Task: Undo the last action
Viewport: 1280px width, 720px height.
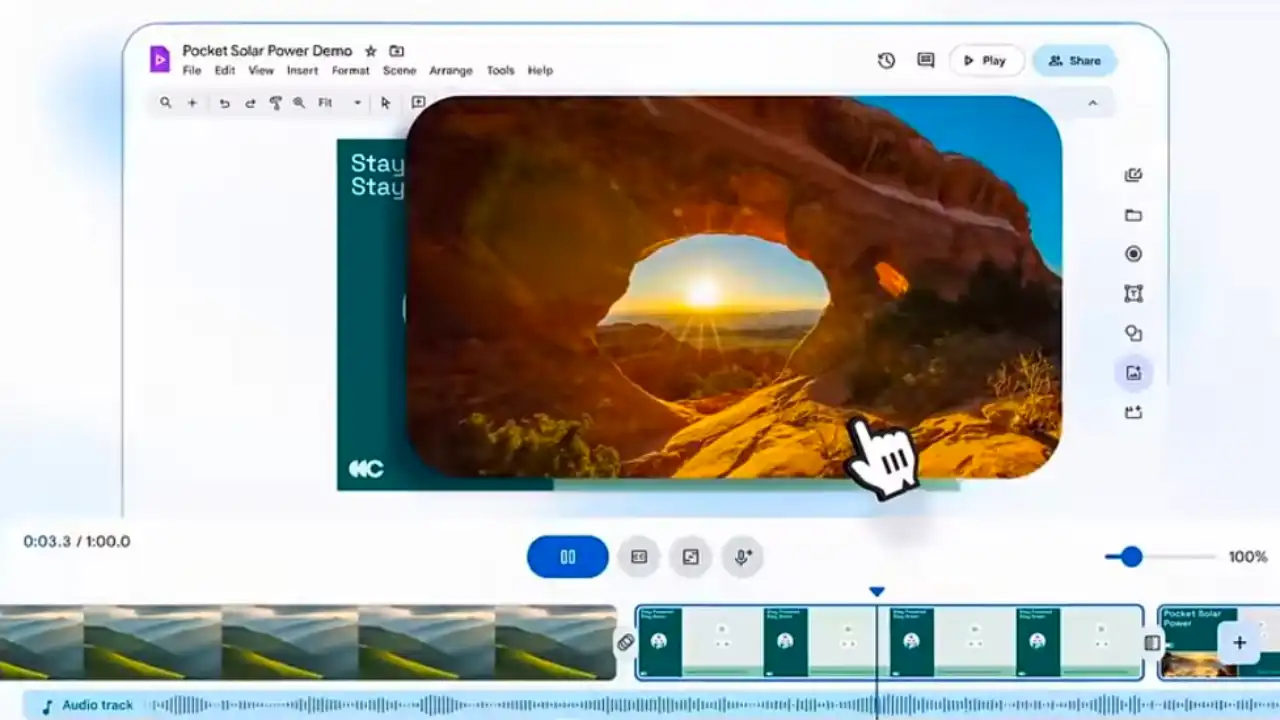Action: pyautogui.click(x=224, y=103)
